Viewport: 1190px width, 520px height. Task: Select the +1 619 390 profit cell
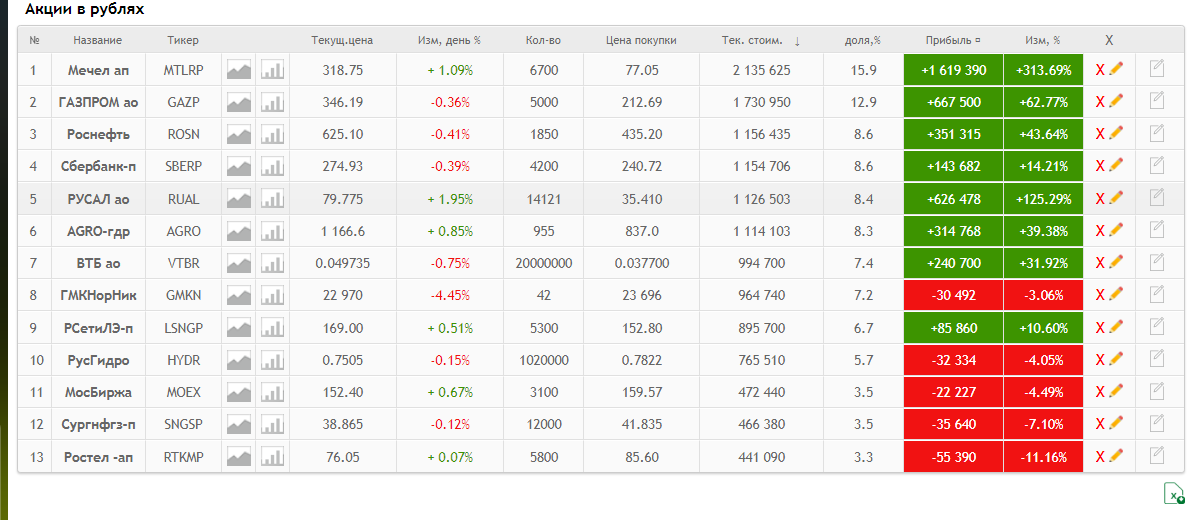tap(953, 70)
